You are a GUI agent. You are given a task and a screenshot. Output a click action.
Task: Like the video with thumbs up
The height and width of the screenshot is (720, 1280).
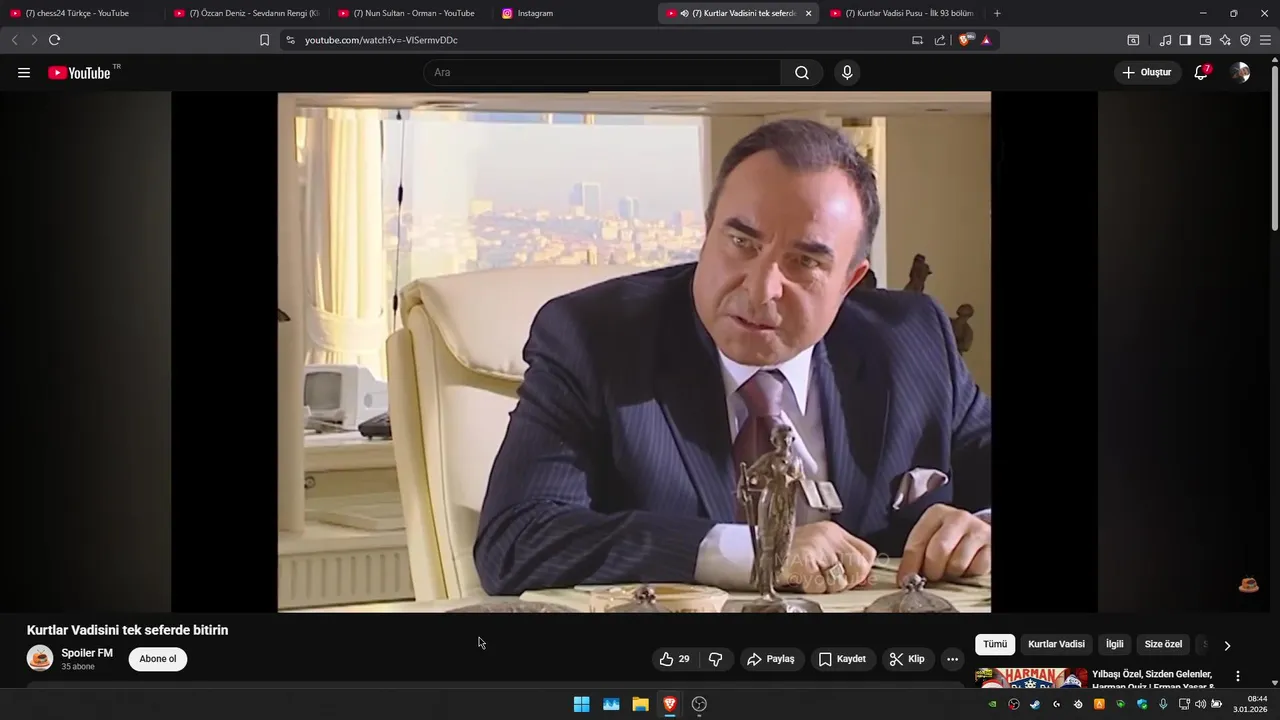(675, 659)
